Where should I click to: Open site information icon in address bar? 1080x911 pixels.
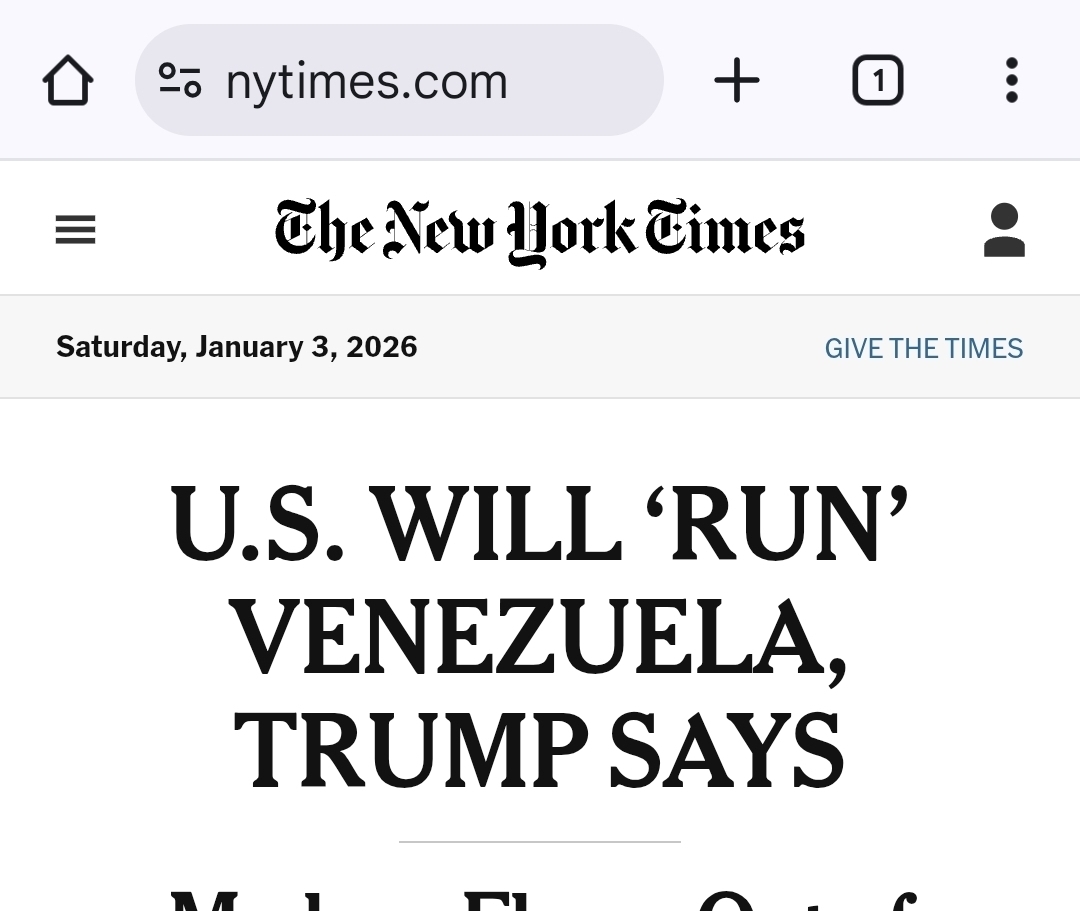(x=180, y=81)
